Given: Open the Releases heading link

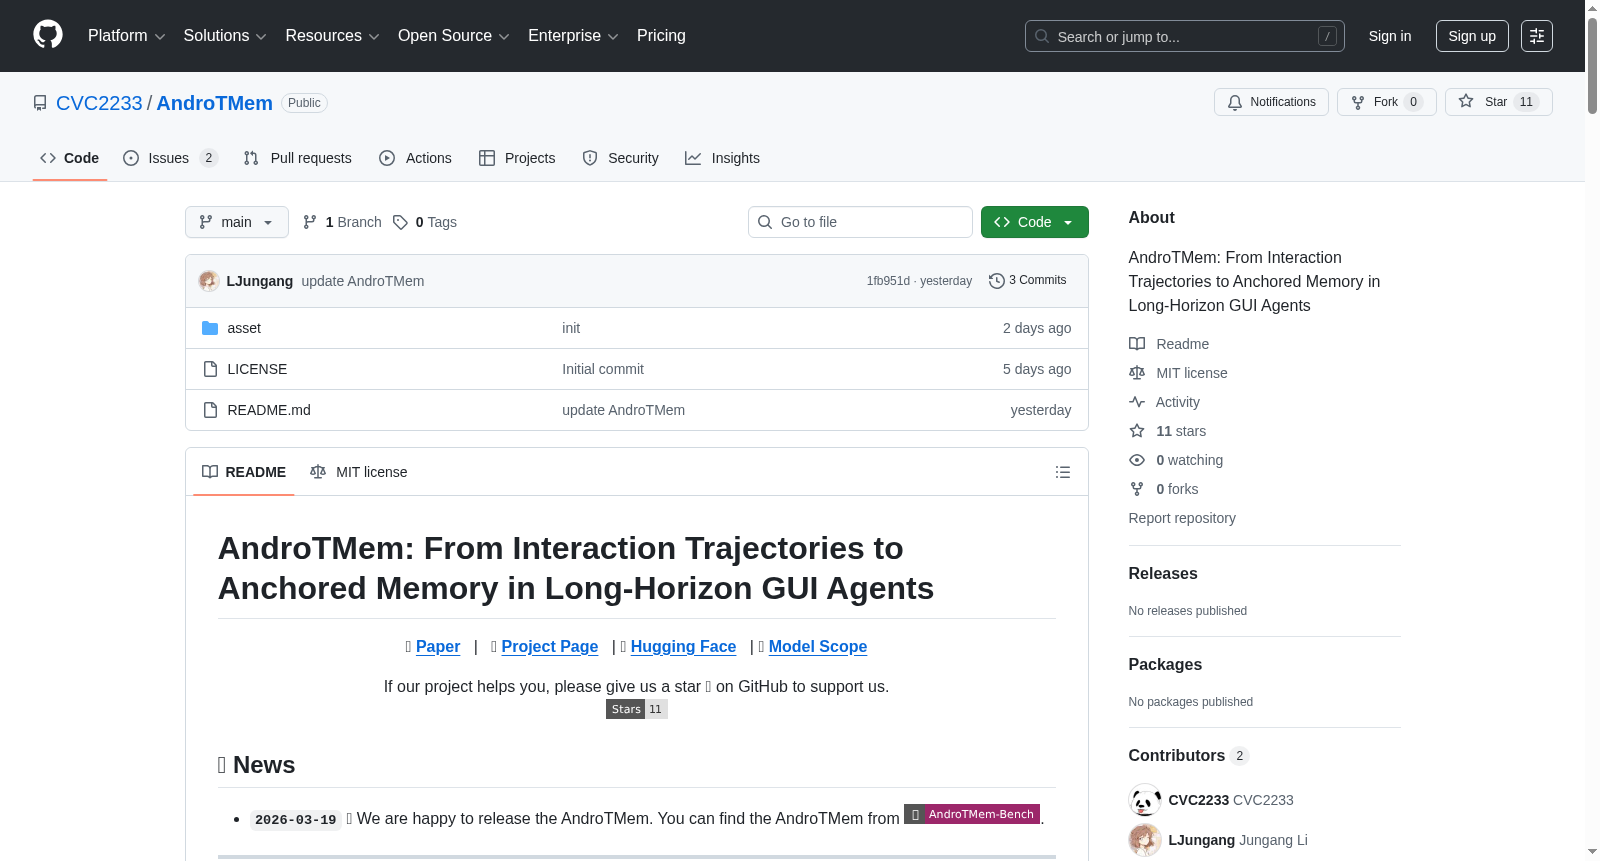Looking at the screenshot, I should 1163,574.
